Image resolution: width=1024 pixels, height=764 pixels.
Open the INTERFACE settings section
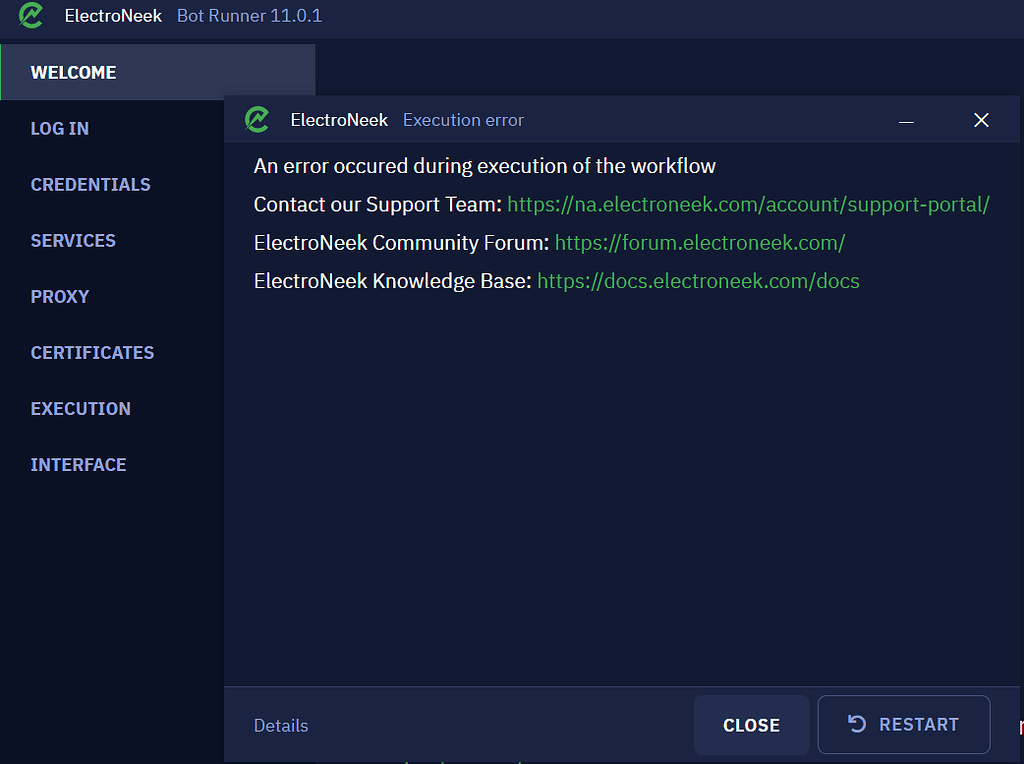tap(78, 464)
